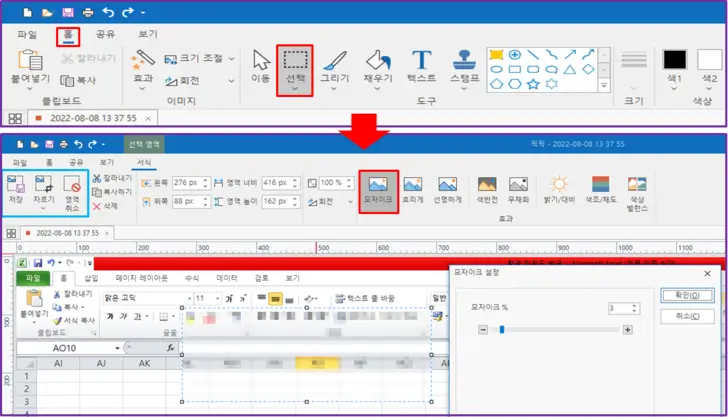728x417 pixels.
Task: Open the 데이터 tab in Excel capture
Action: coord(227,278)
